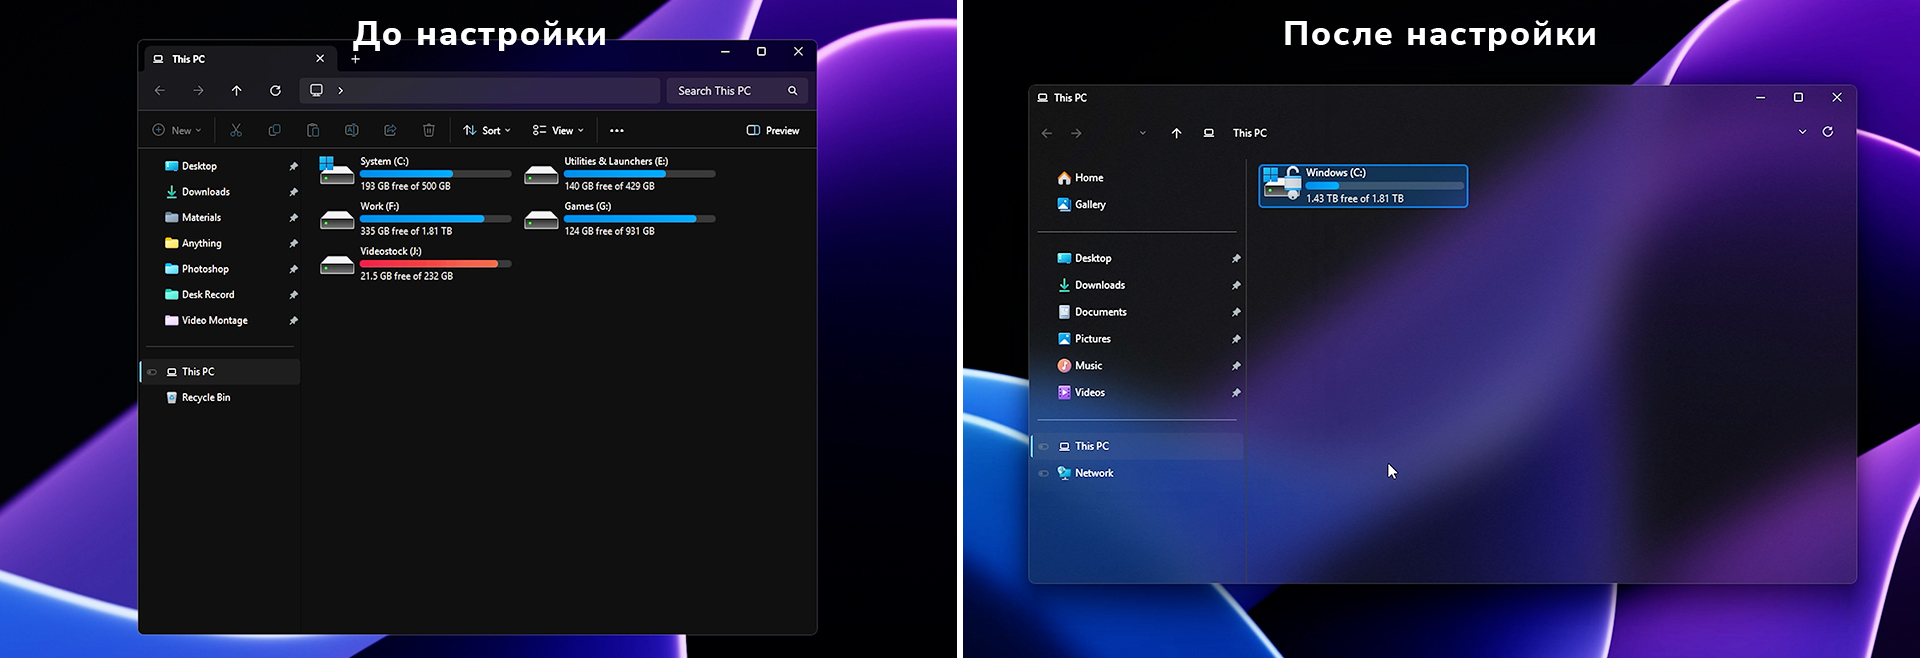Add a new tab with the plus icon
Viewport: 1920px width, 658px height.
[355, 59]
